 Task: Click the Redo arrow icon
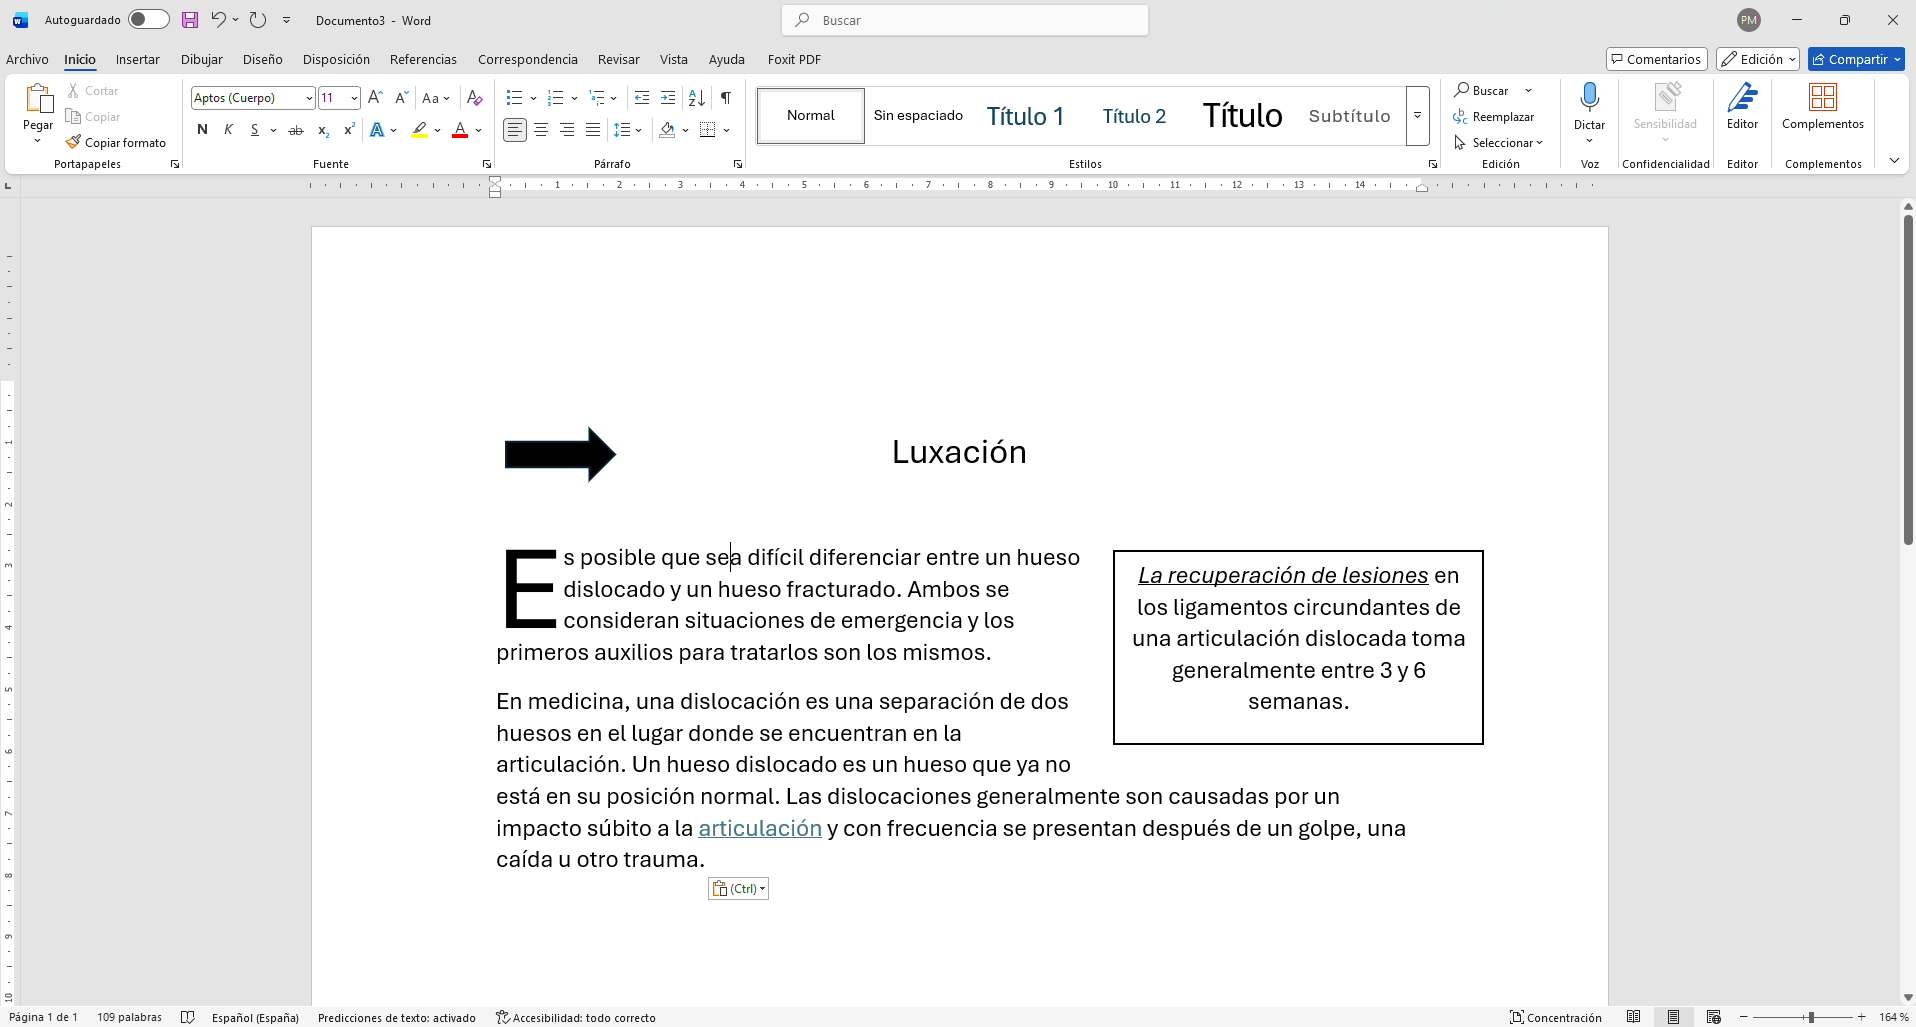tap(258, 20)
